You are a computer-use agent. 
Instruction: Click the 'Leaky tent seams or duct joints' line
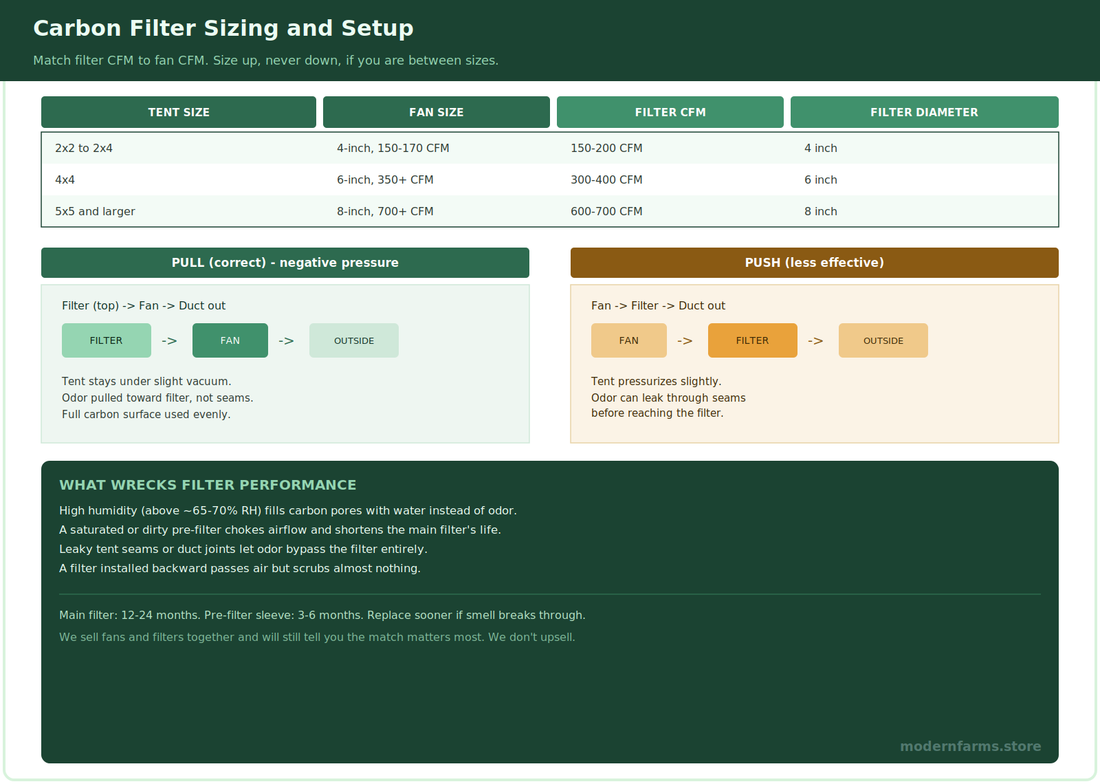[x=243, y=549]
